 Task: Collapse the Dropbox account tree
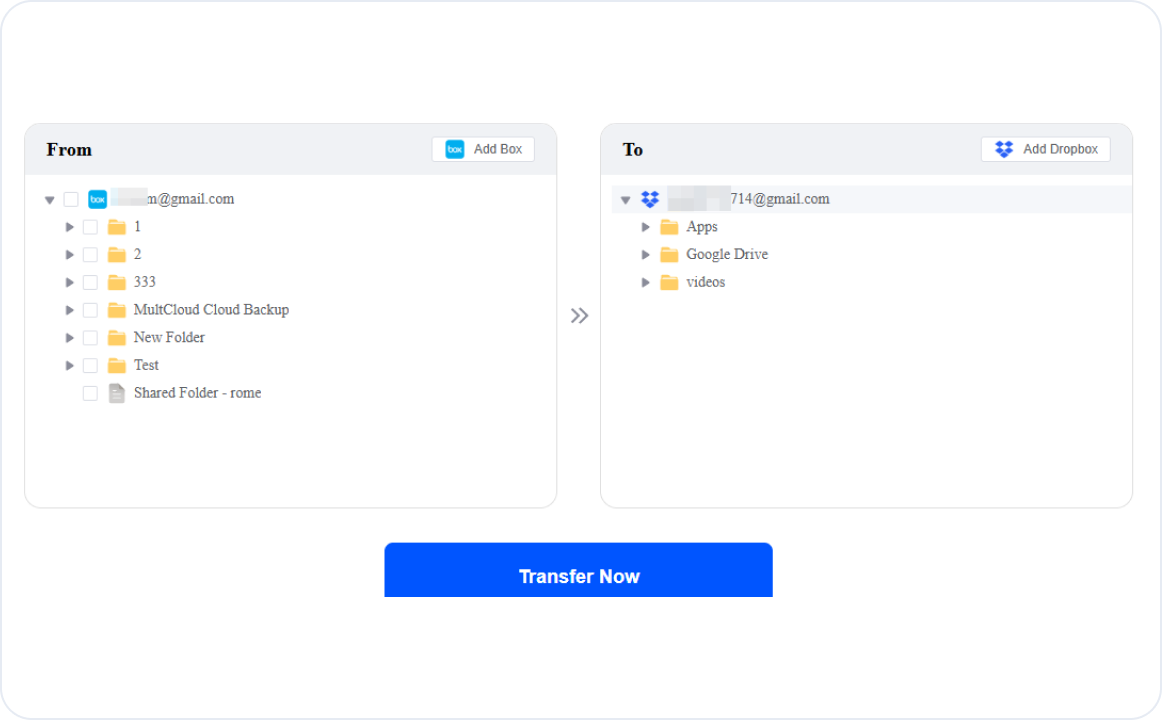tap(625, 200)
